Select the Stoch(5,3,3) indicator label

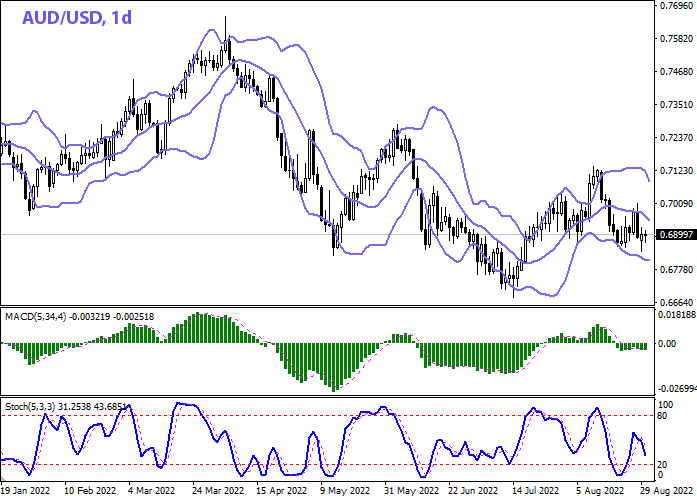point(27,408)
